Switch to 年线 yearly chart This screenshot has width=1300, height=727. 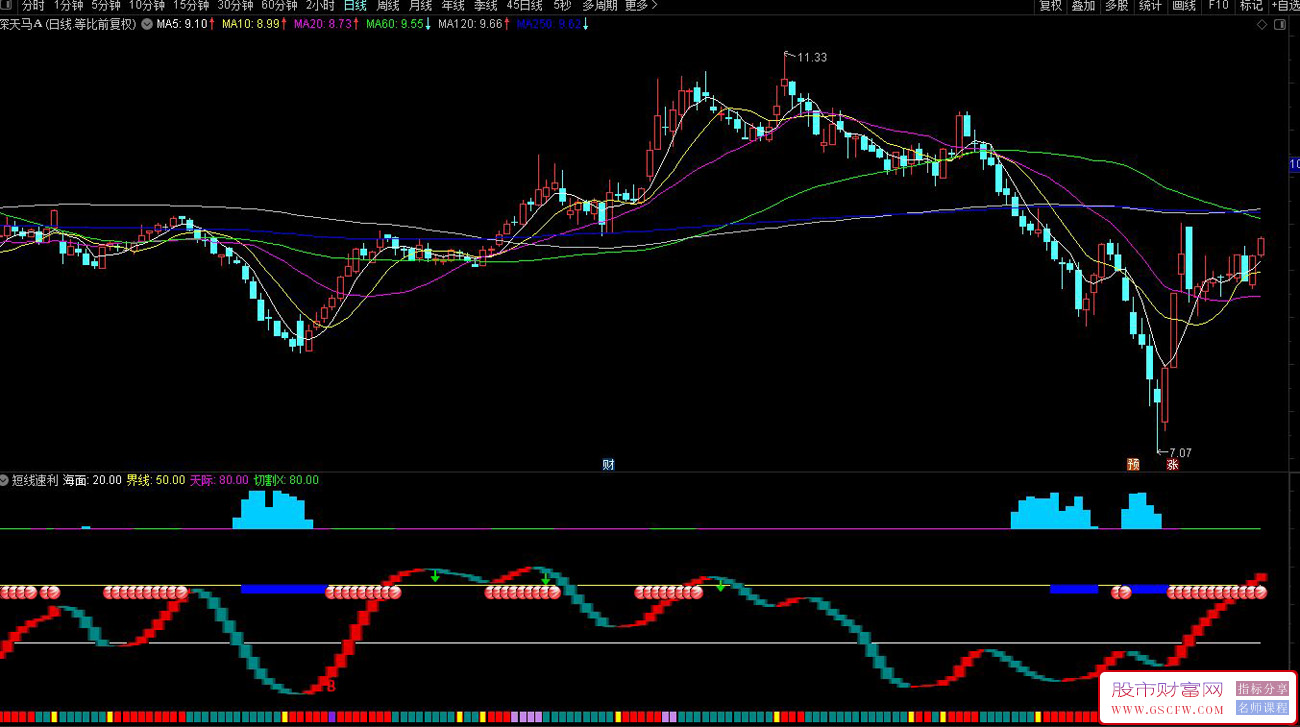(453, 6)
